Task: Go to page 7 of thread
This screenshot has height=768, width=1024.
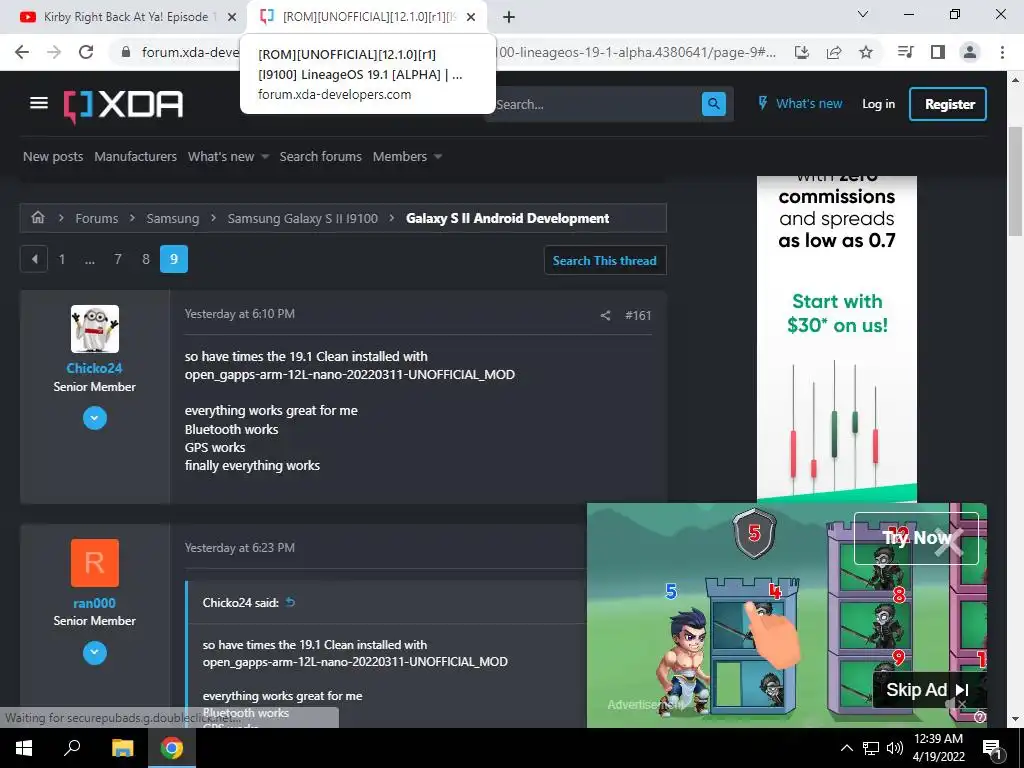Action: (118, 259)
